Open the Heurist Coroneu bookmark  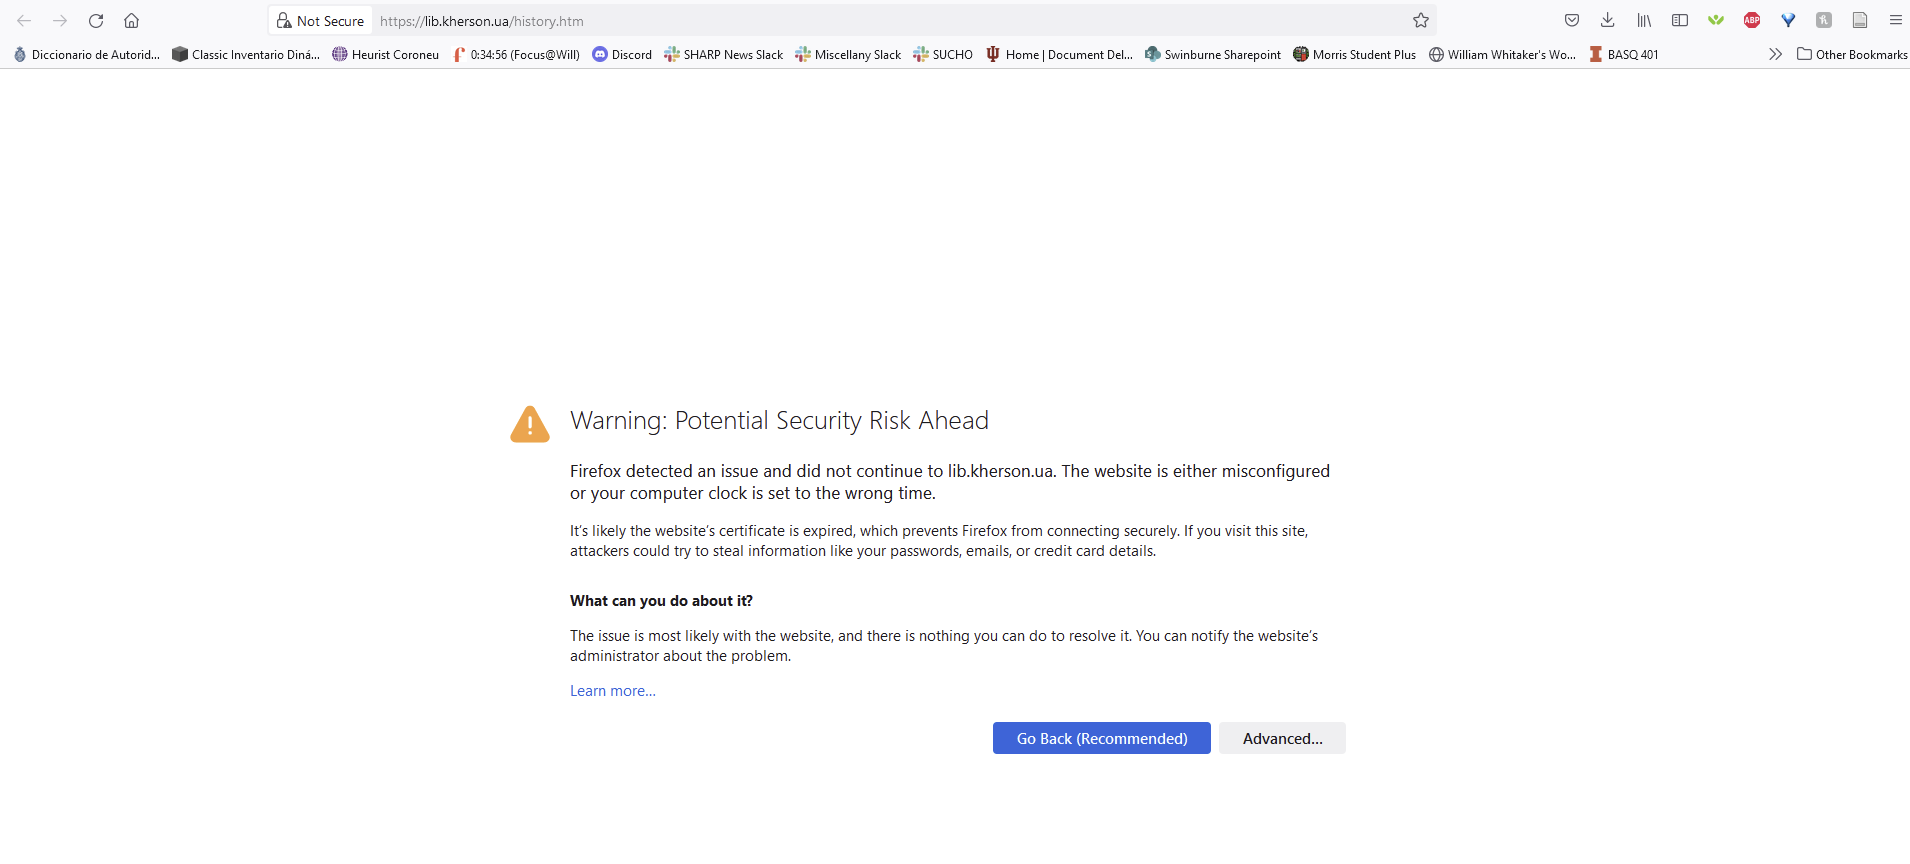(x=386, y=54)
